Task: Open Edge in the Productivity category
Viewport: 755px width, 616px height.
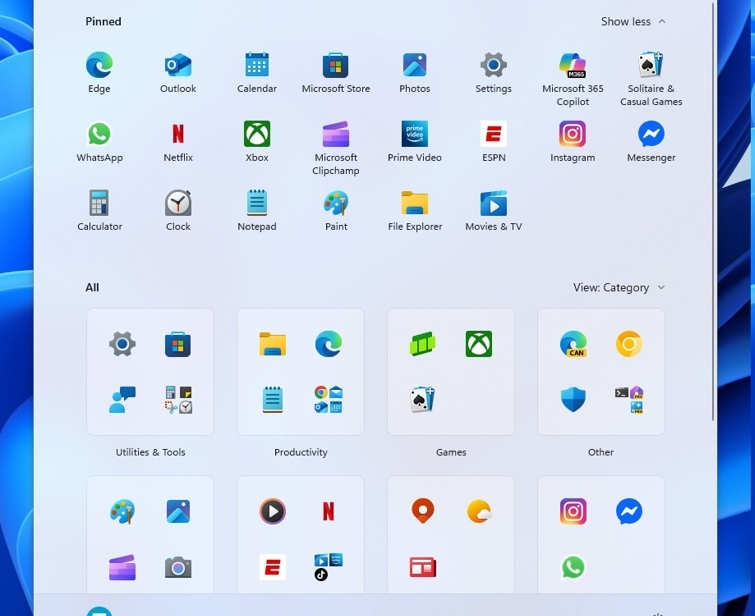Action: (x=328, y=344)
